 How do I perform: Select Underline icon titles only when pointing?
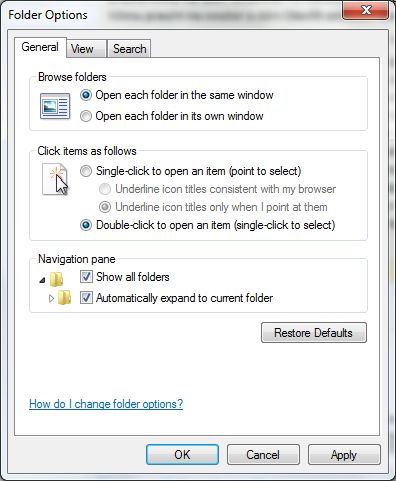105,207
